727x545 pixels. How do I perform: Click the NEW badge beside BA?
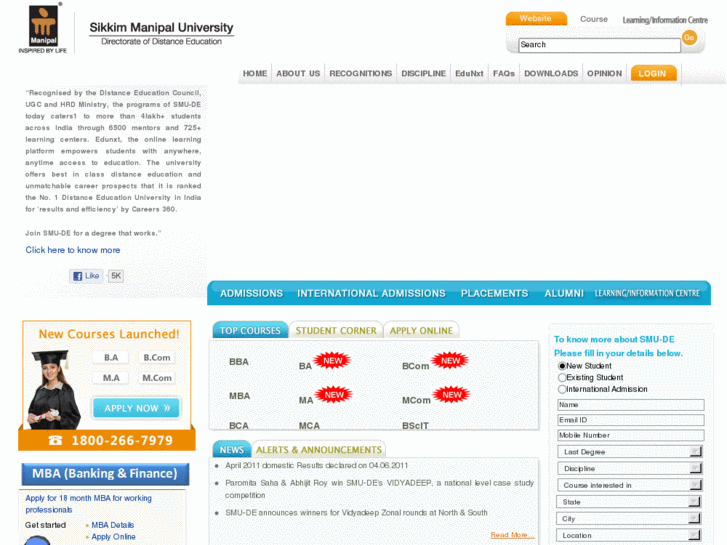[x=332, y=360]
